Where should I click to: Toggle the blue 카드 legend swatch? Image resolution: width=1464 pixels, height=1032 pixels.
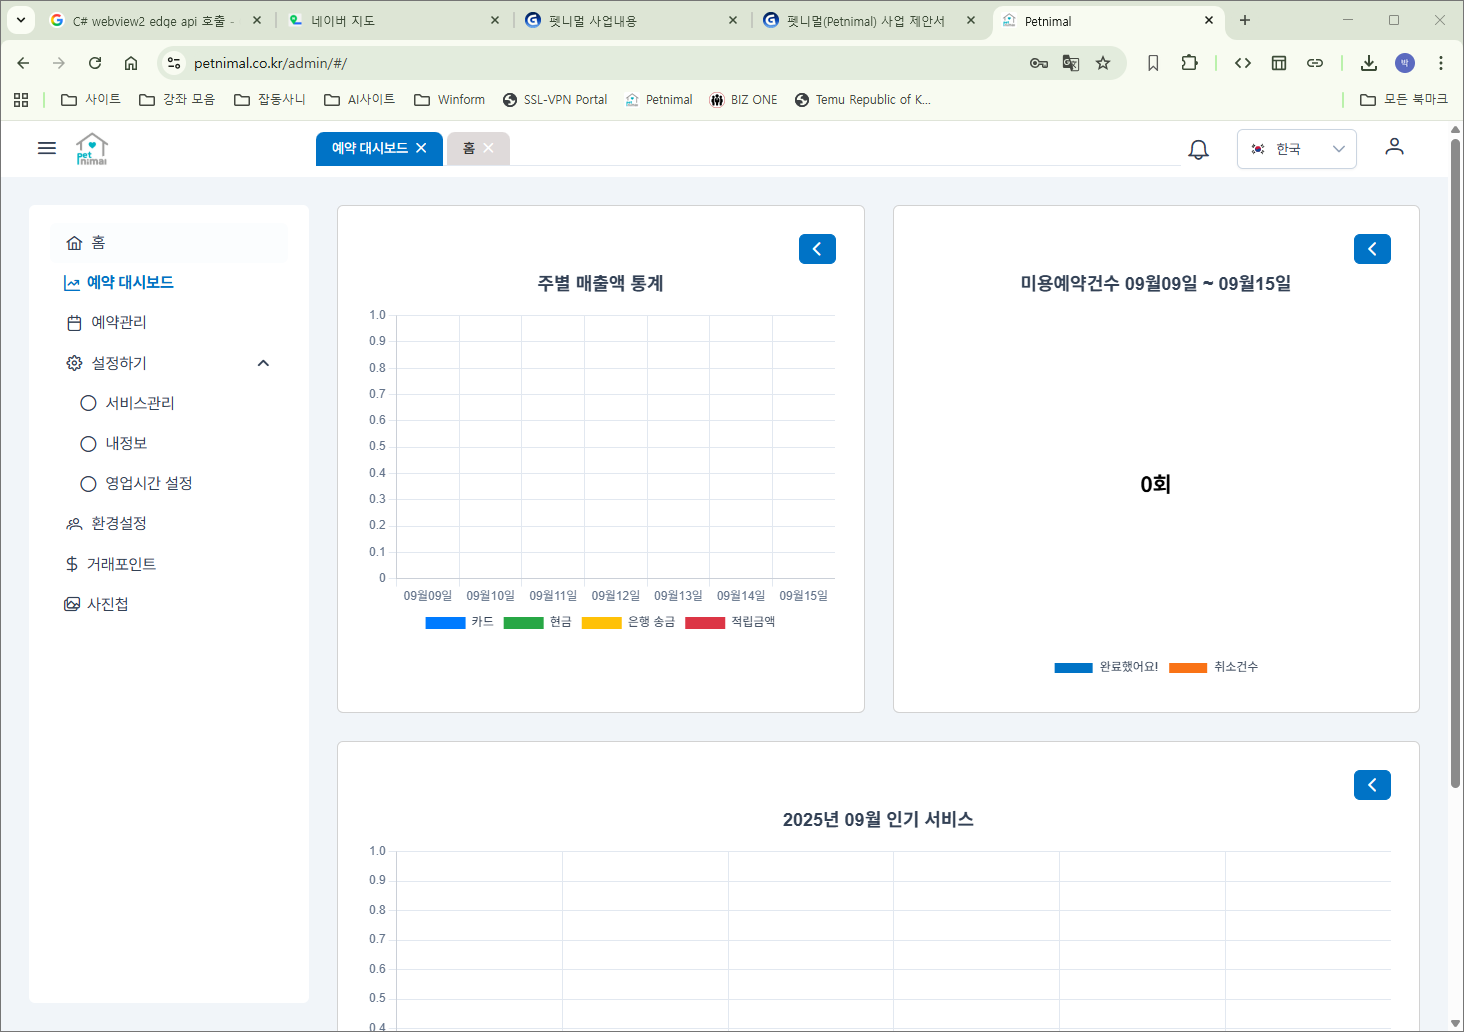tap(445, 622)
